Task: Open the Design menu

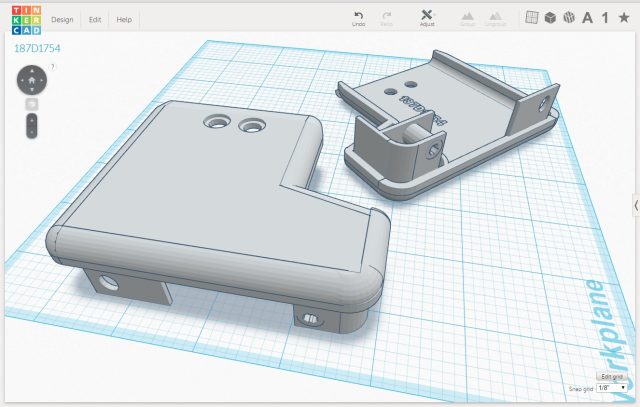Action: pos(62,20)
